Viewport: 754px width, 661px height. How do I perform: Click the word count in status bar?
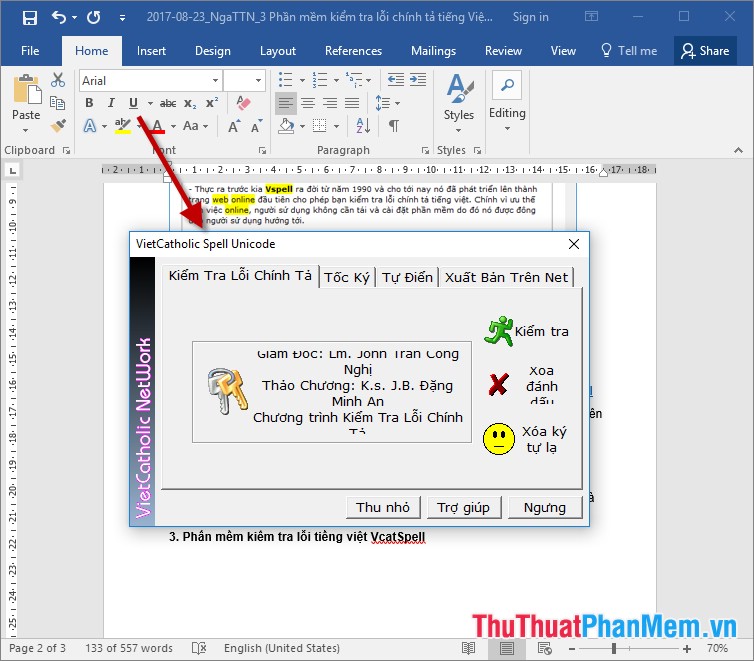(129, 649)
